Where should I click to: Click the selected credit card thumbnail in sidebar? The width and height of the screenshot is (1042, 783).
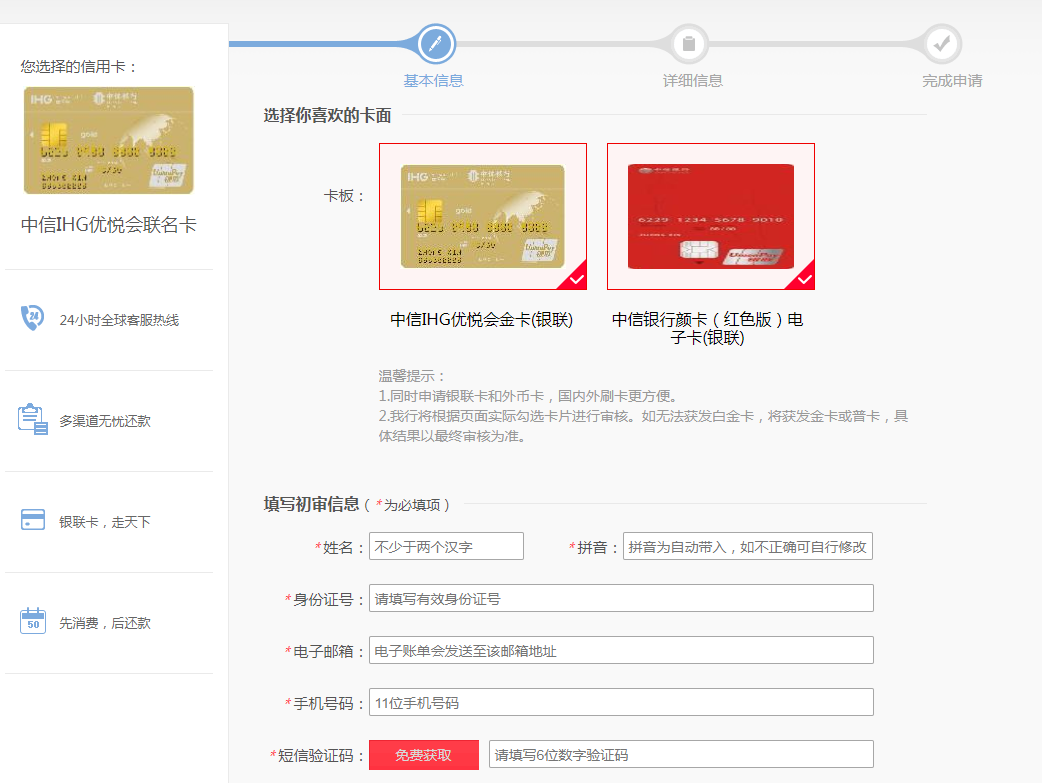coord(109,140)
